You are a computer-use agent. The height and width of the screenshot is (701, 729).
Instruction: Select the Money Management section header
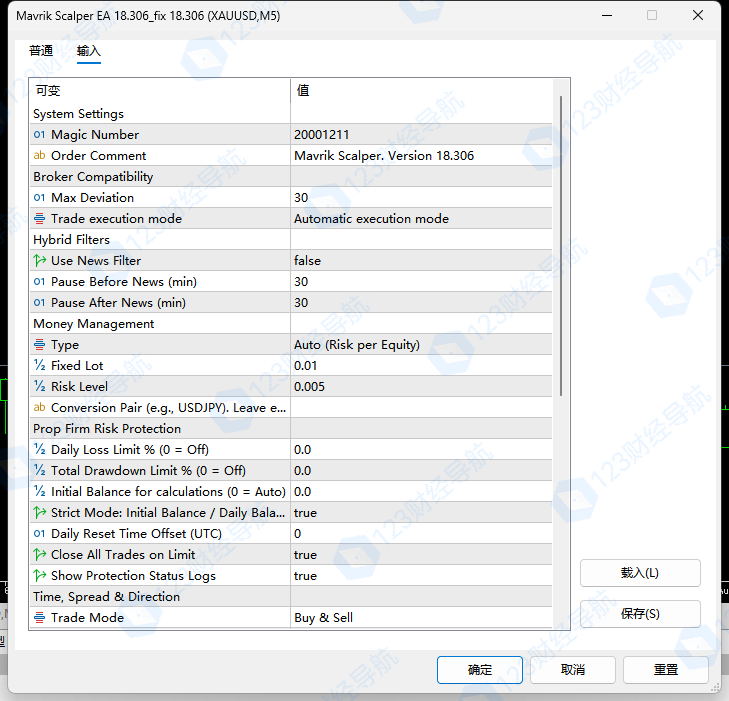click(x=93, y=324)
